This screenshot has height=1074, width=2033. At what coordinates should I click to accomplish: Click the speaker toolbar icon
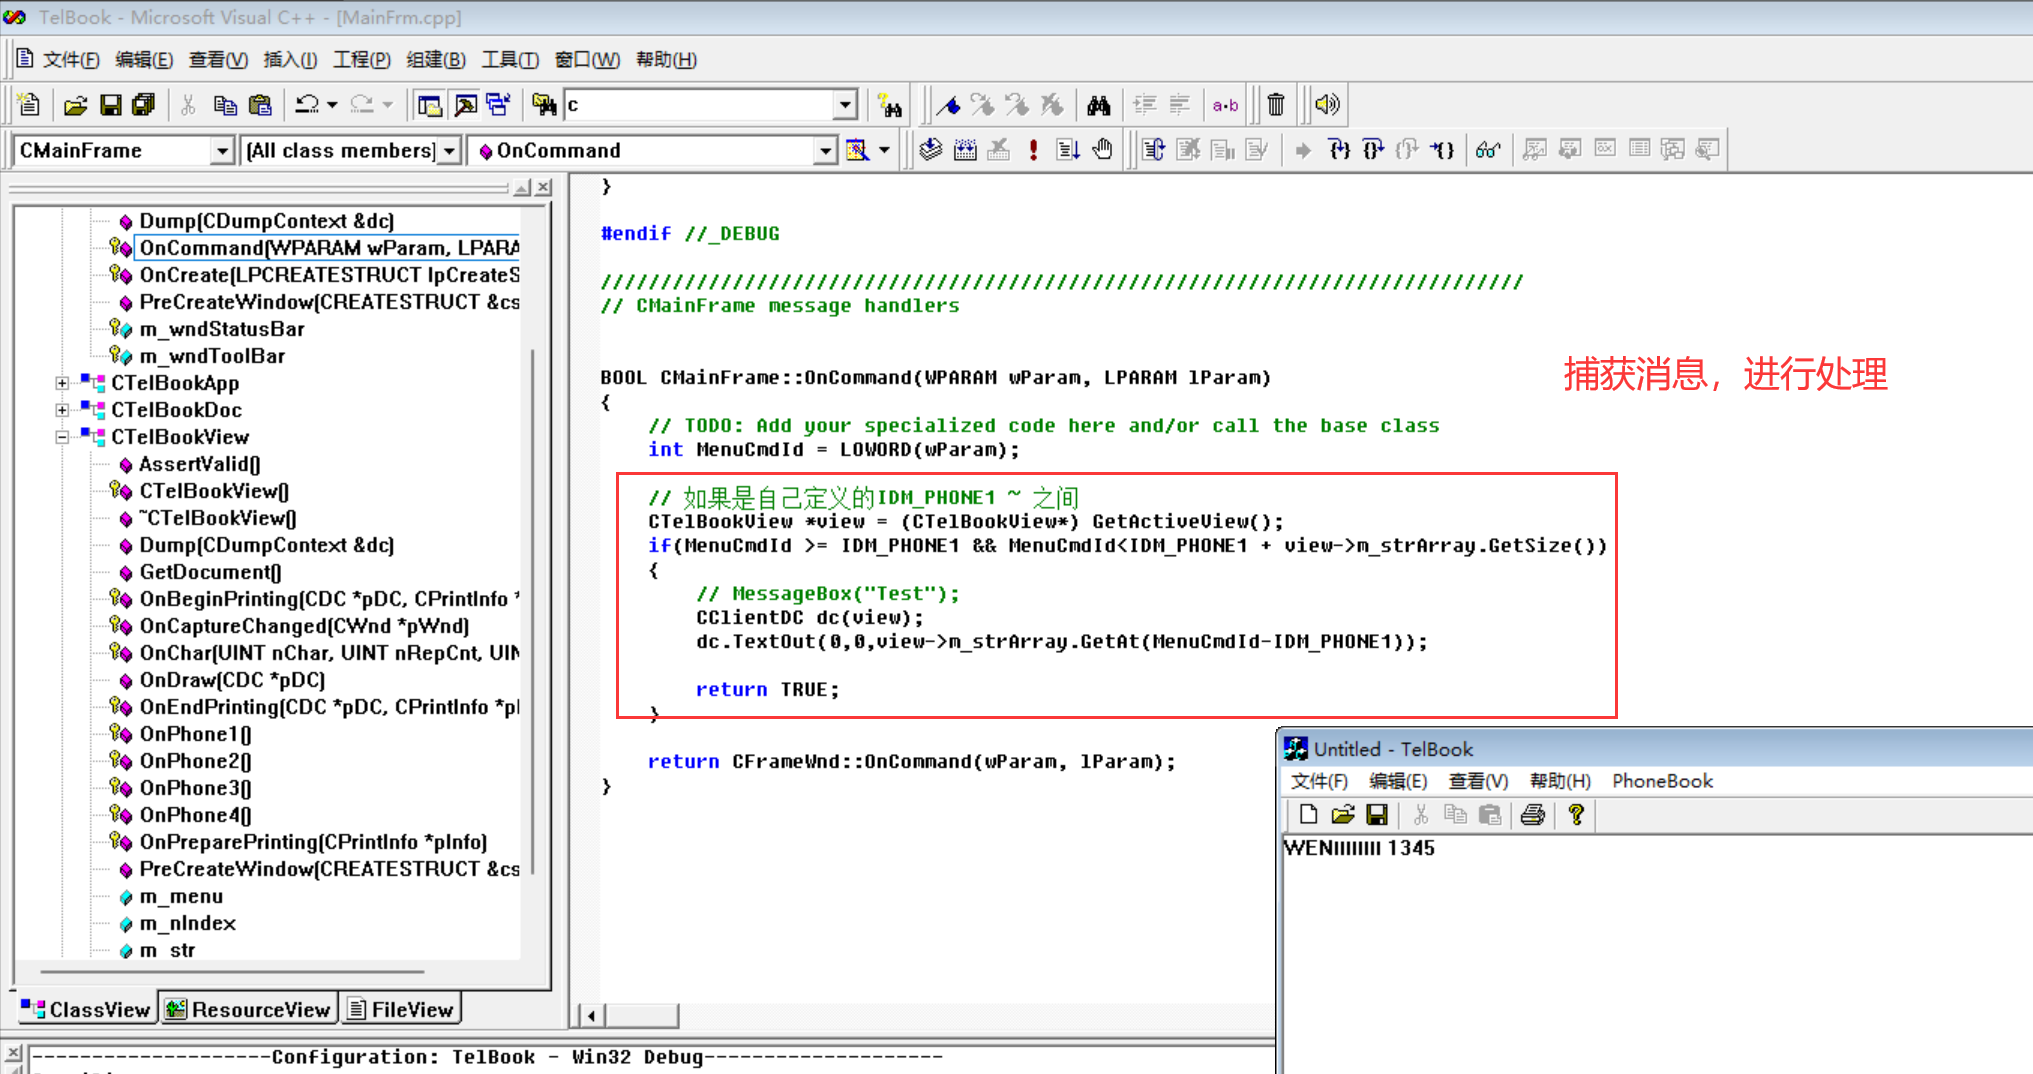[x=1327, y=105]
